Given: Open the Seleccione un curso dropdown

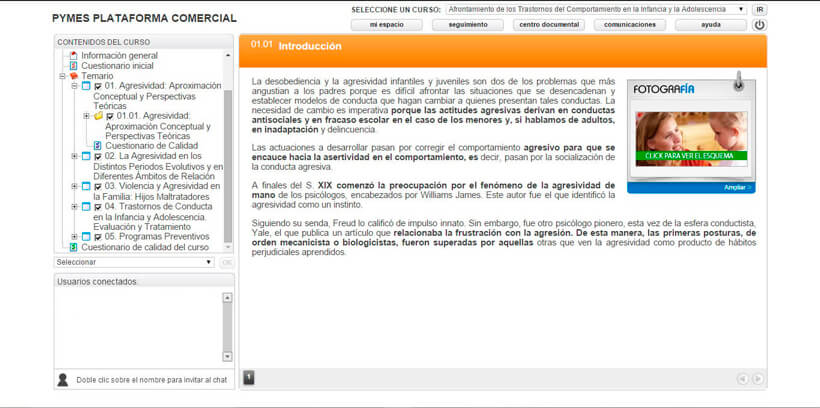Looking at the screenshot, I should click(596, 9).
